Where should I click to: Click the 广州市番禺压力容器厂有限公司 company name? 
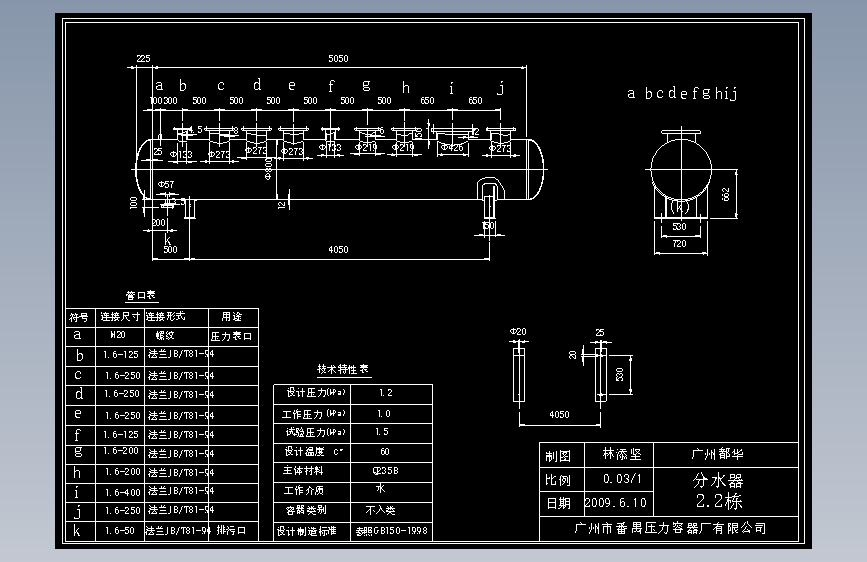point(670,528)
